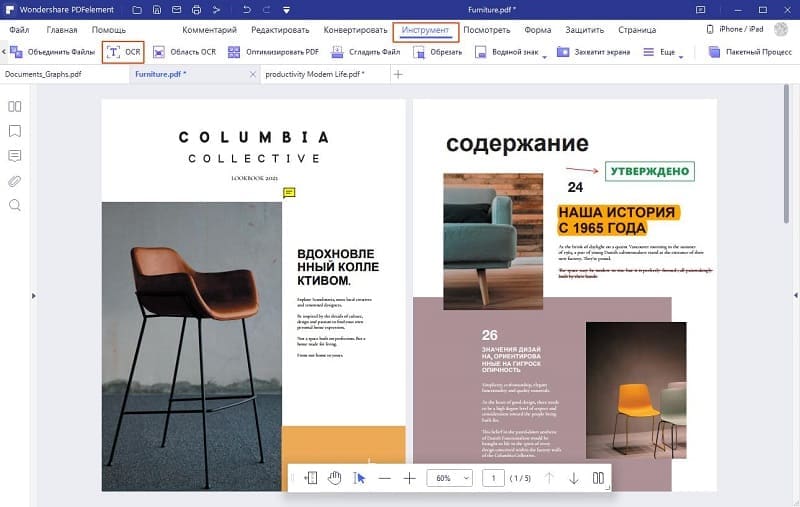Open the page thumbnails panel

coord(15,107)
